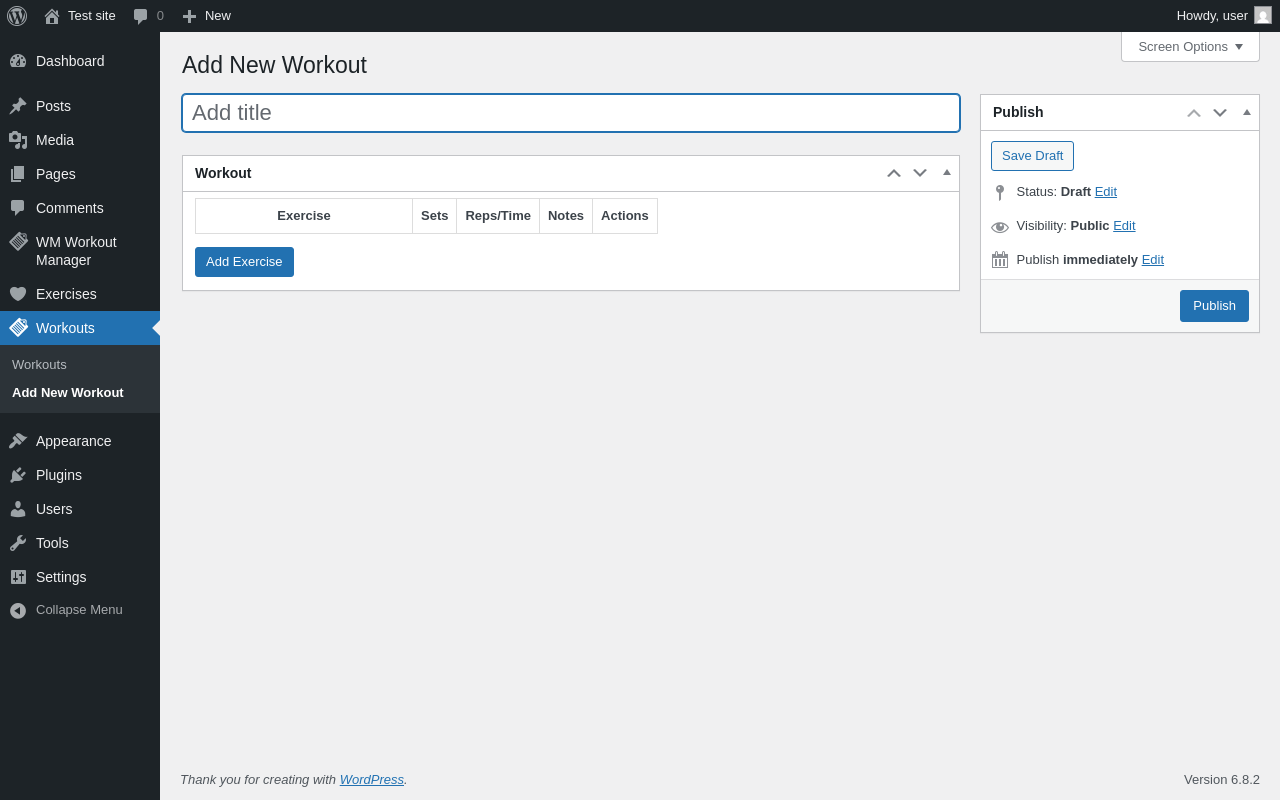Click the Save Draft button

(x=1032, y=156)
